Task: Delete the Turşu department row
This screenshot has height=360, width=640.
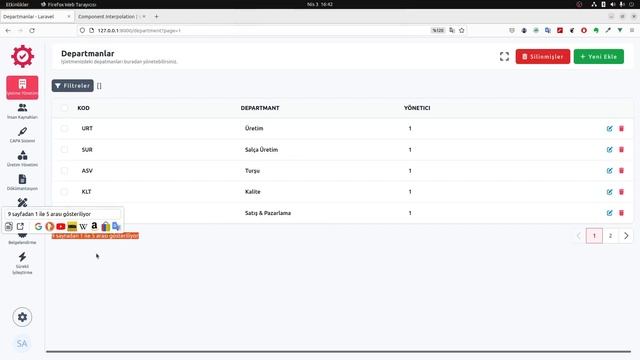Action: click(x=622, y=171)
